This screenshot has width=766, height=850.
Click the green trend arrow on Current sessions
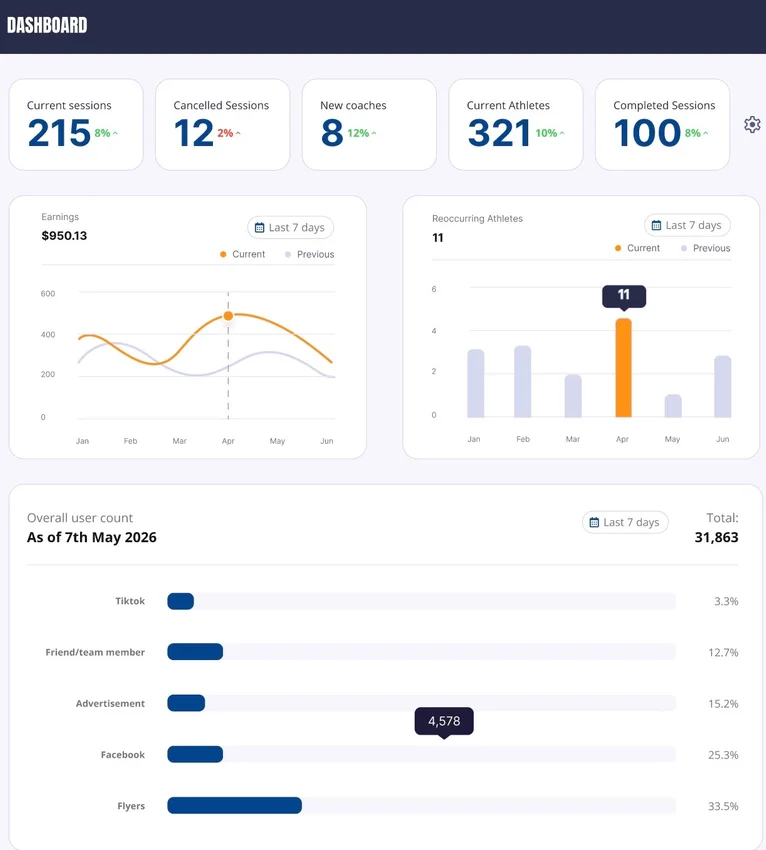116,133
